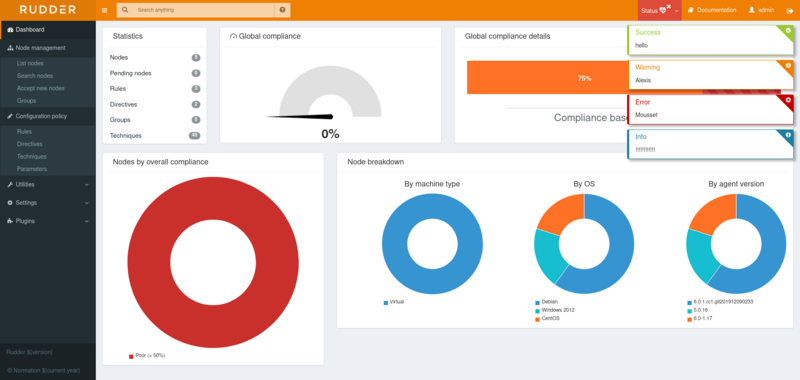Toggle the CentOS legend swatch

(537, 319)
